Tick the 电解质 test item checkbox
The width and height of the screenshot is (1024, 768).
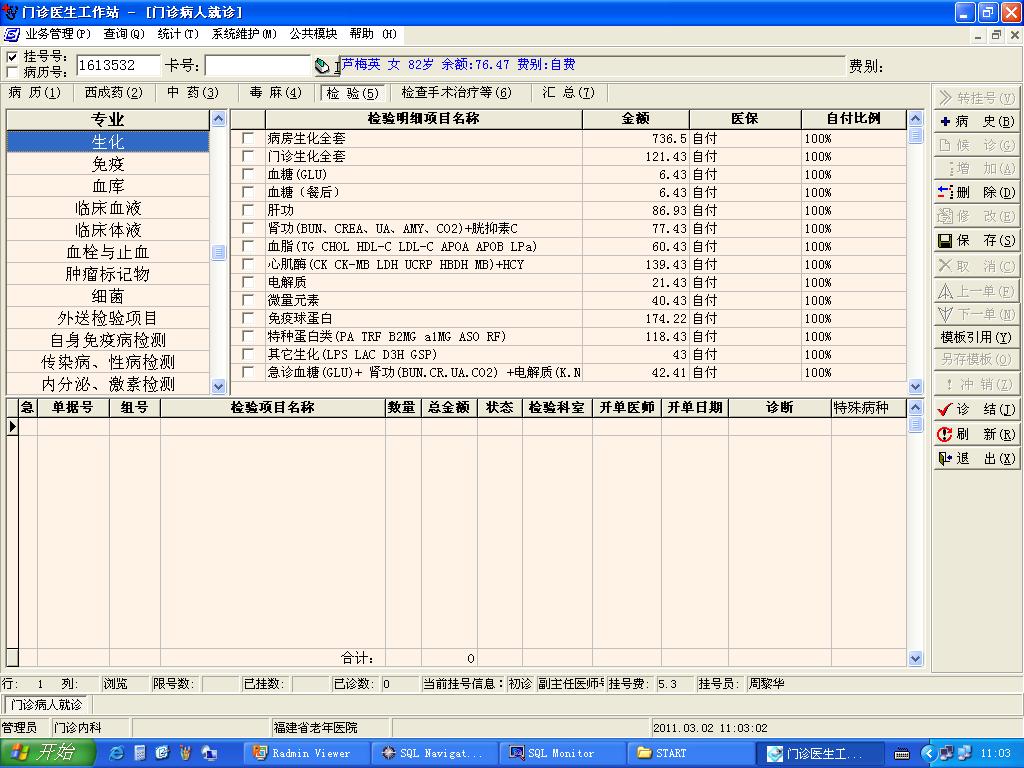(247, 283)
